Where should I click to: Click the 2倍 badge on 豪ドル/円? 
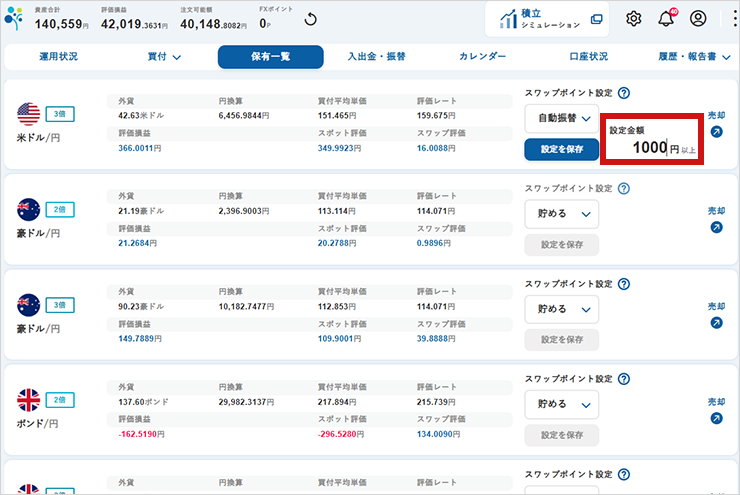[x=60, y=210]
